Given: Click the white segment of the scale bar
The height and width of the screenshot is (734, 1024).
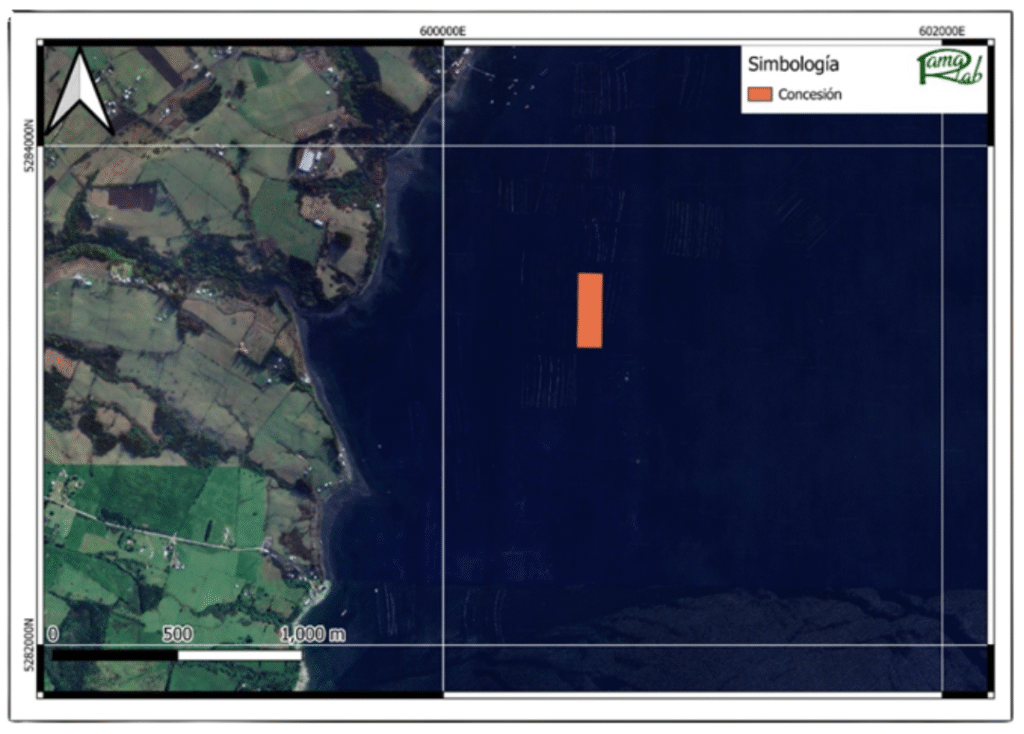Looking at the screenshot, I should 239,655.
